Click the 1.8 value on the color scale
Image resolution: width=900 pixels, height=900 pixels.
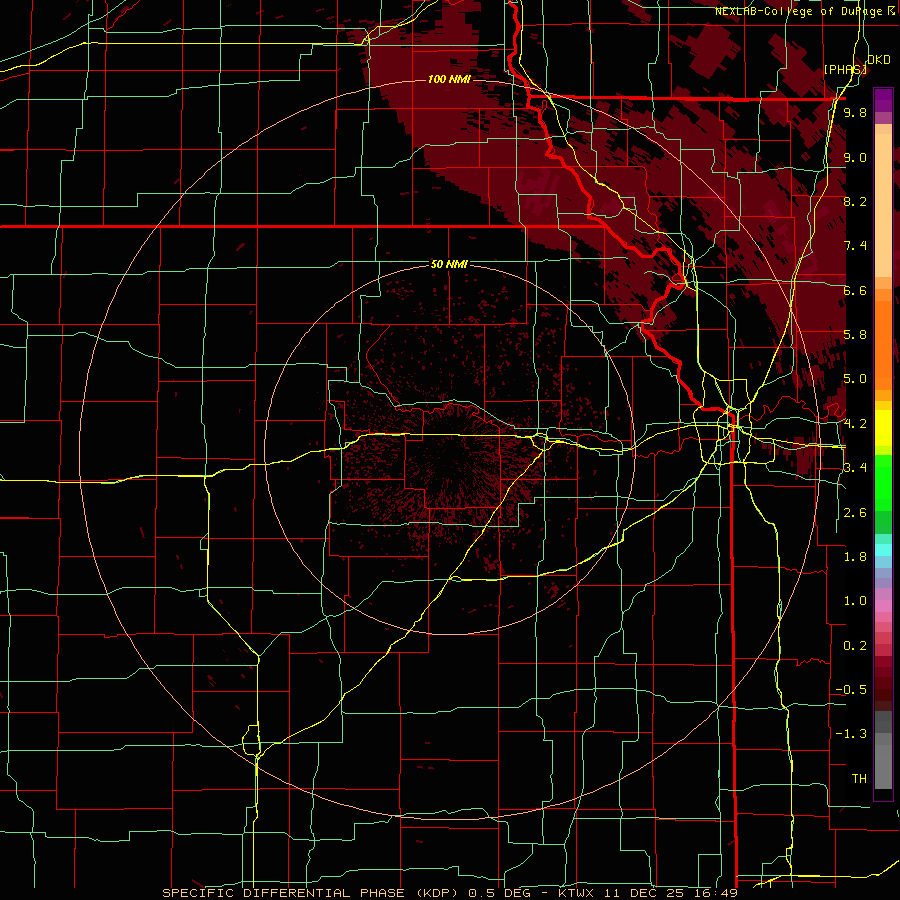pos(855,557)
